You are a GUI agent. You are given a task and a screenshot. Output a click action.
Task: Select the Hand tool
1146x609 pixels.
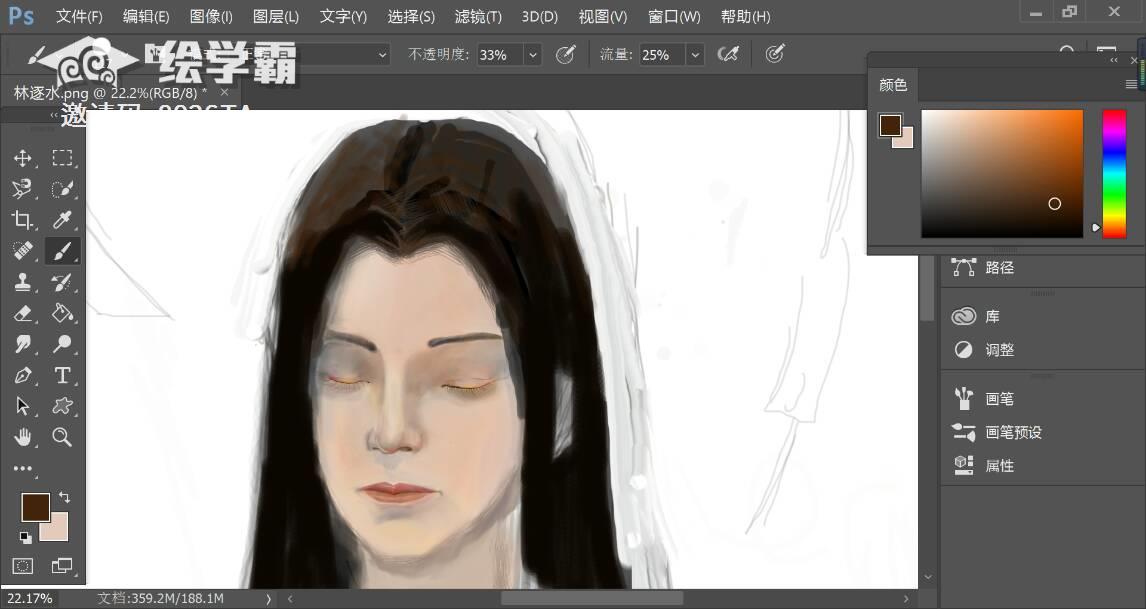pyautogui.click(x=23, y=437)
